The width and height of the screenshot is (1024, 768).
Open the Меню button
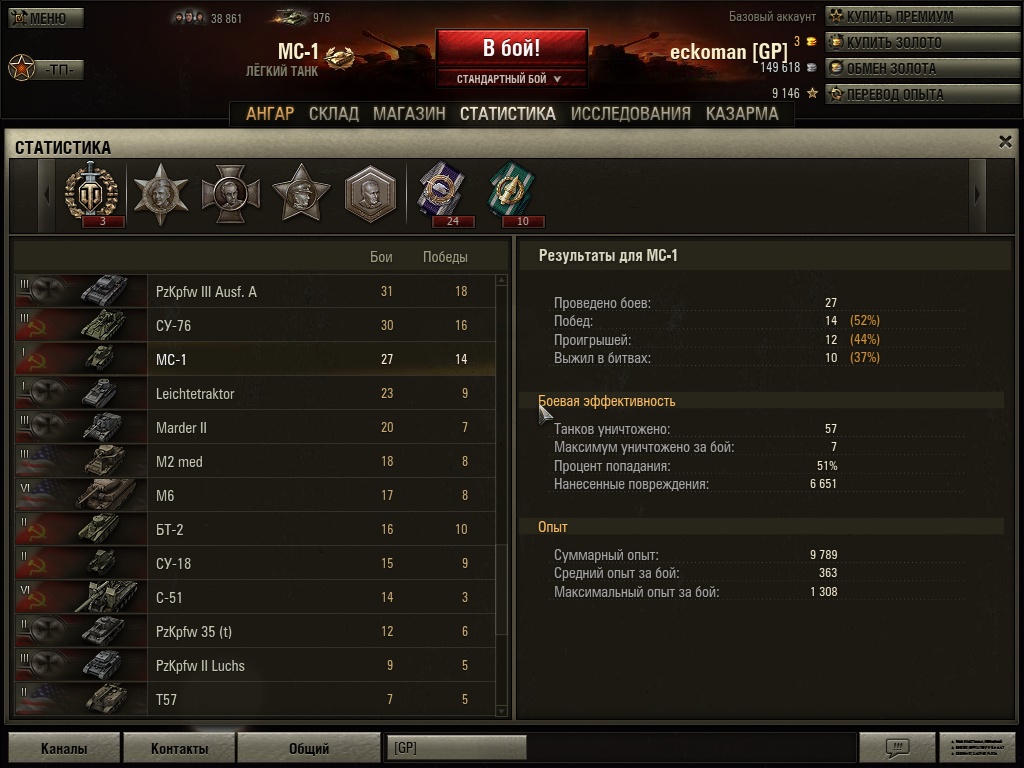click(x=46, y=18)
